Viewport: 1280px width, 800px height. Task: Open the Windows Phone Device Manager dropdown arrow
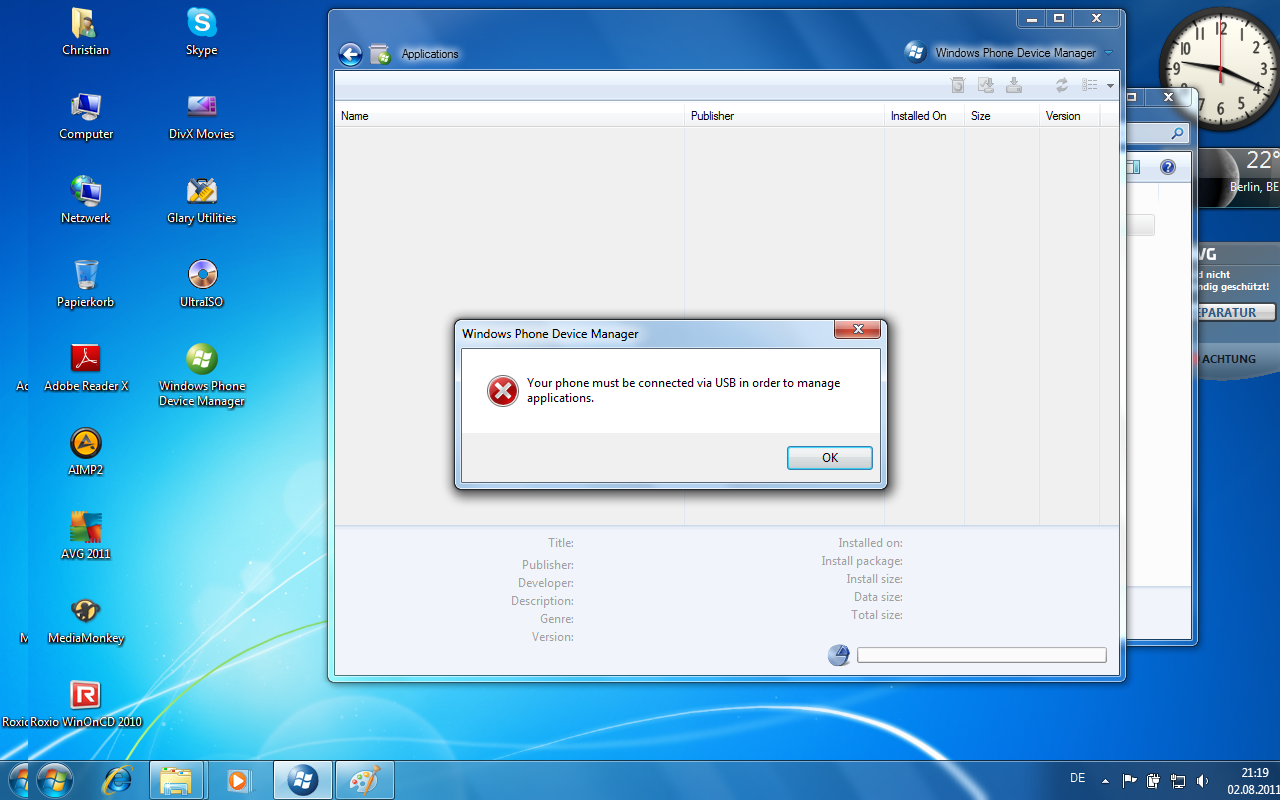point(1108,53)
